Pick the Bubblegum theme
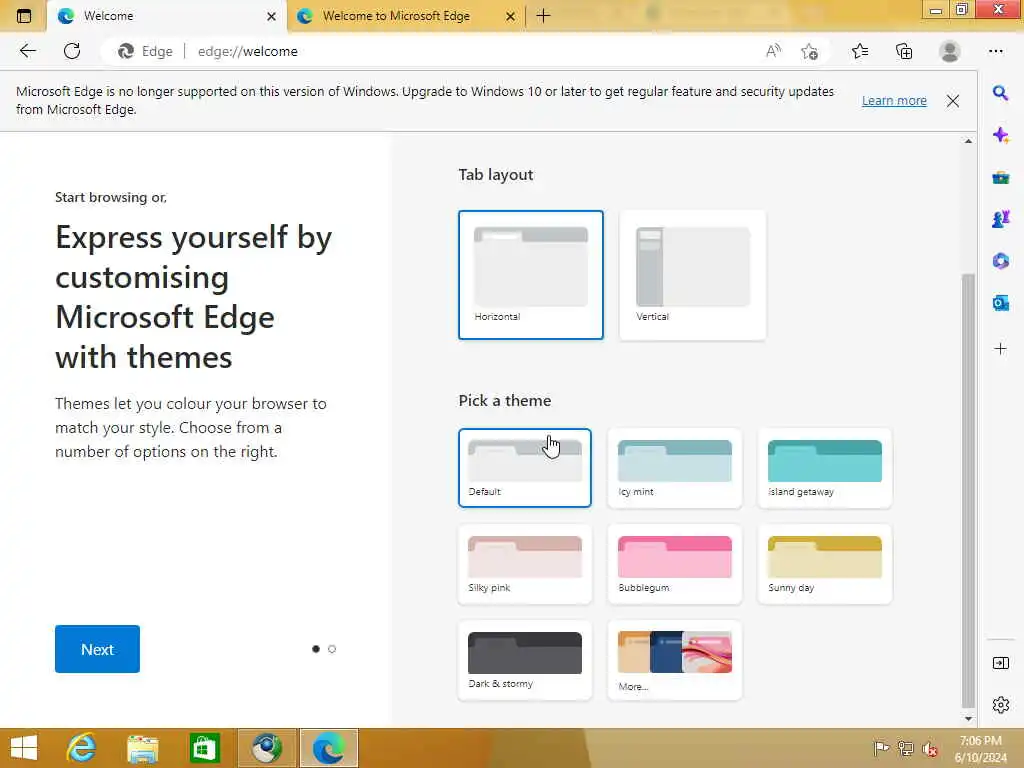 click(675, 564)
